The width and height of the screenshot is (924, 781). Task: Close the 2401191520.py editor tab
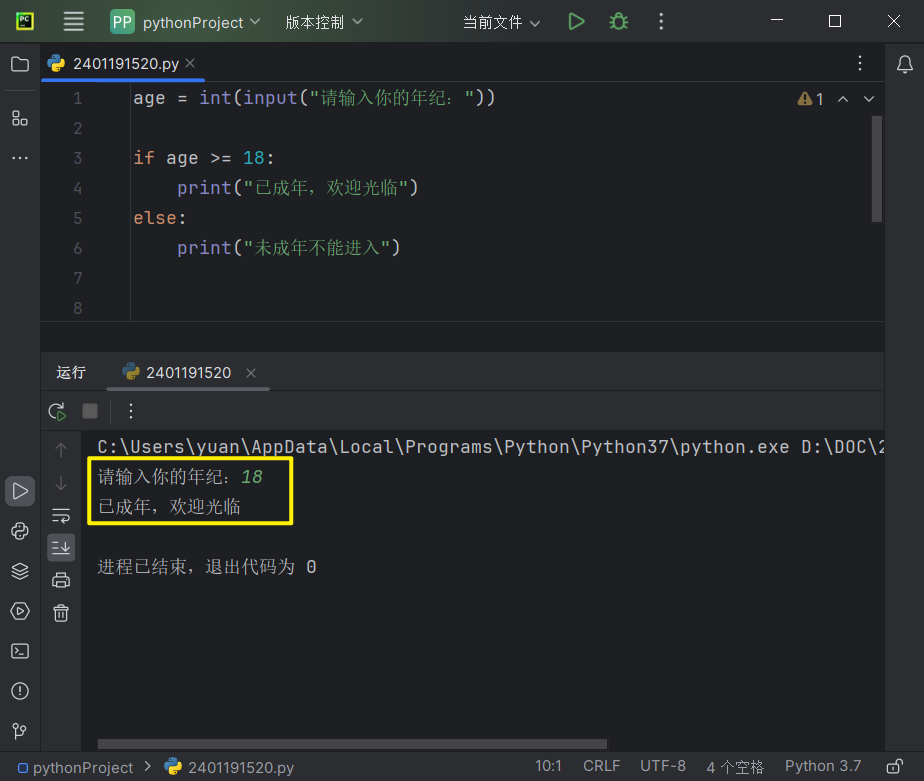pos(190,63)
